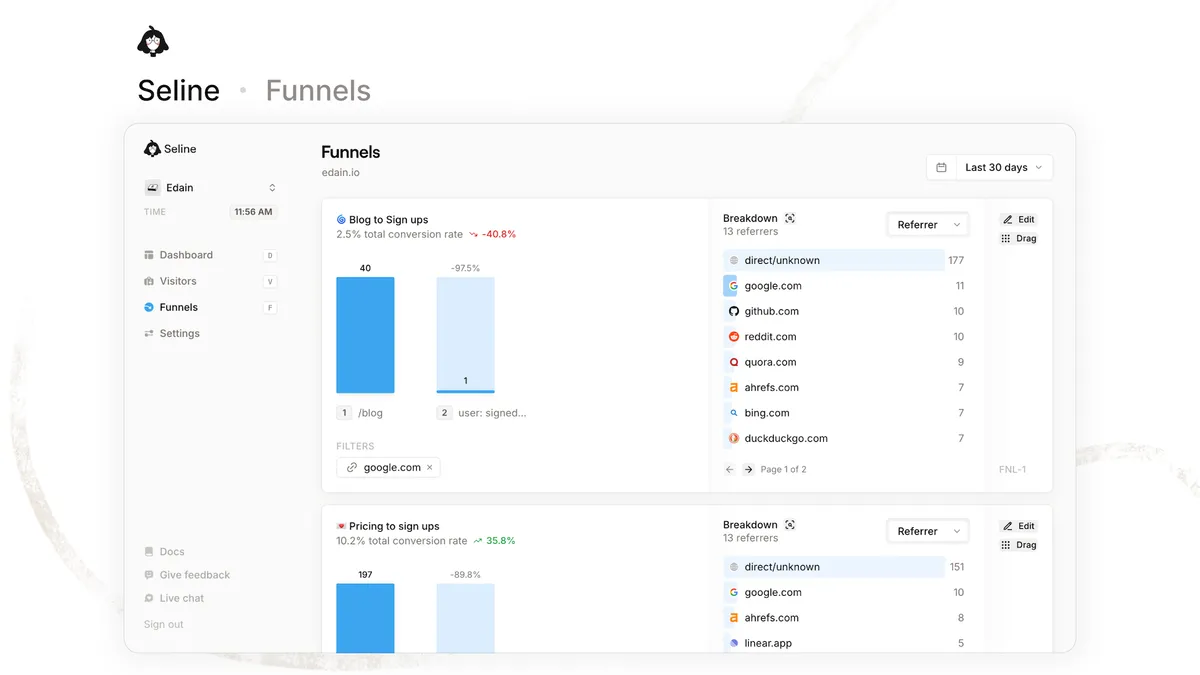The image size is (1200, 675).
Task: Click the linear.app referrer icon
Action: point(734,643)
